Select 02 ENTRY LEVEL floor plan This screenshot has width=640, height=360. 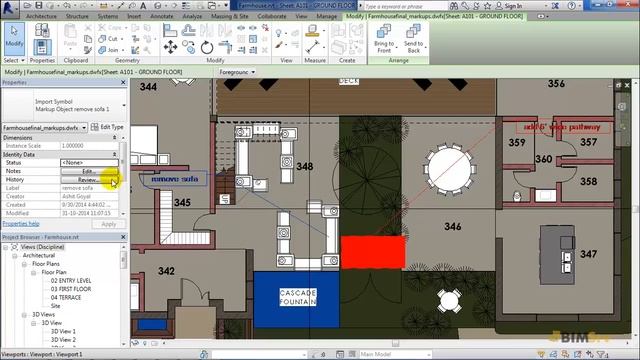click(71, 281)
